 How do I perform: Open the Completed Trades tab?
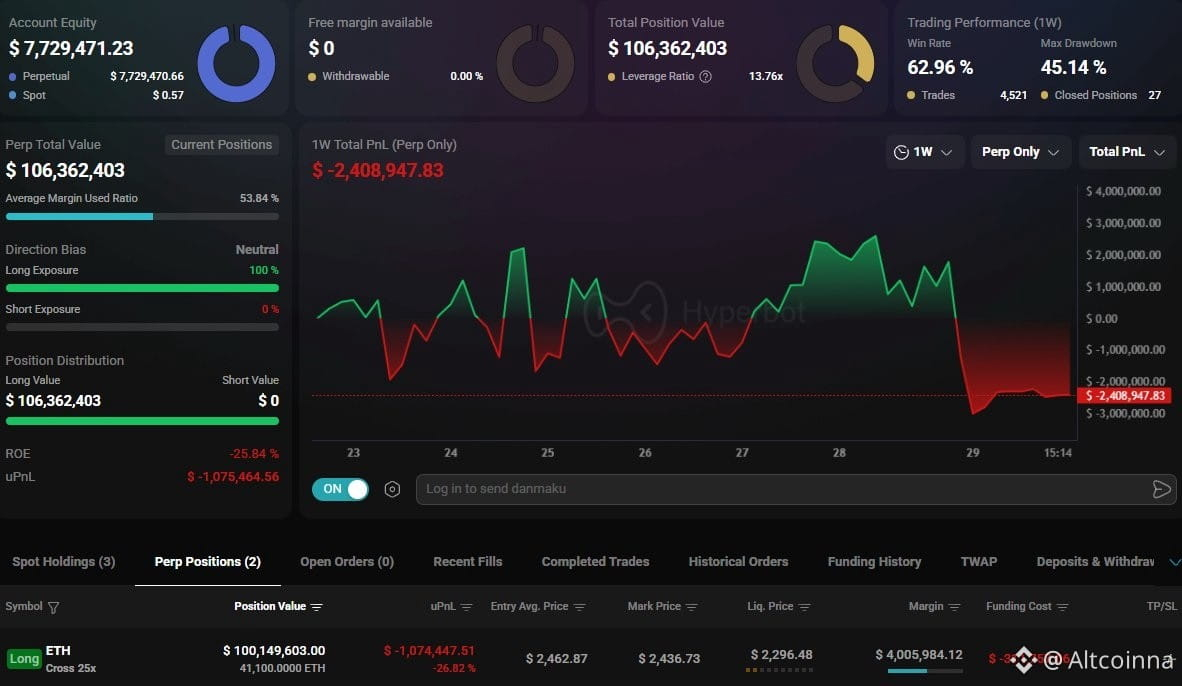click(595, 562)
